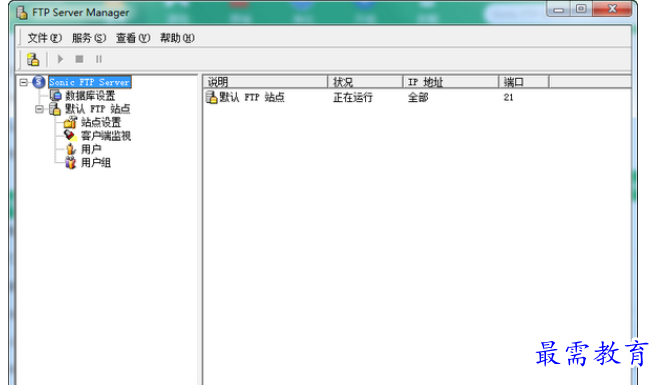
Task: Click the 站点设置 folder icon
Action: [x=70, y=122]
